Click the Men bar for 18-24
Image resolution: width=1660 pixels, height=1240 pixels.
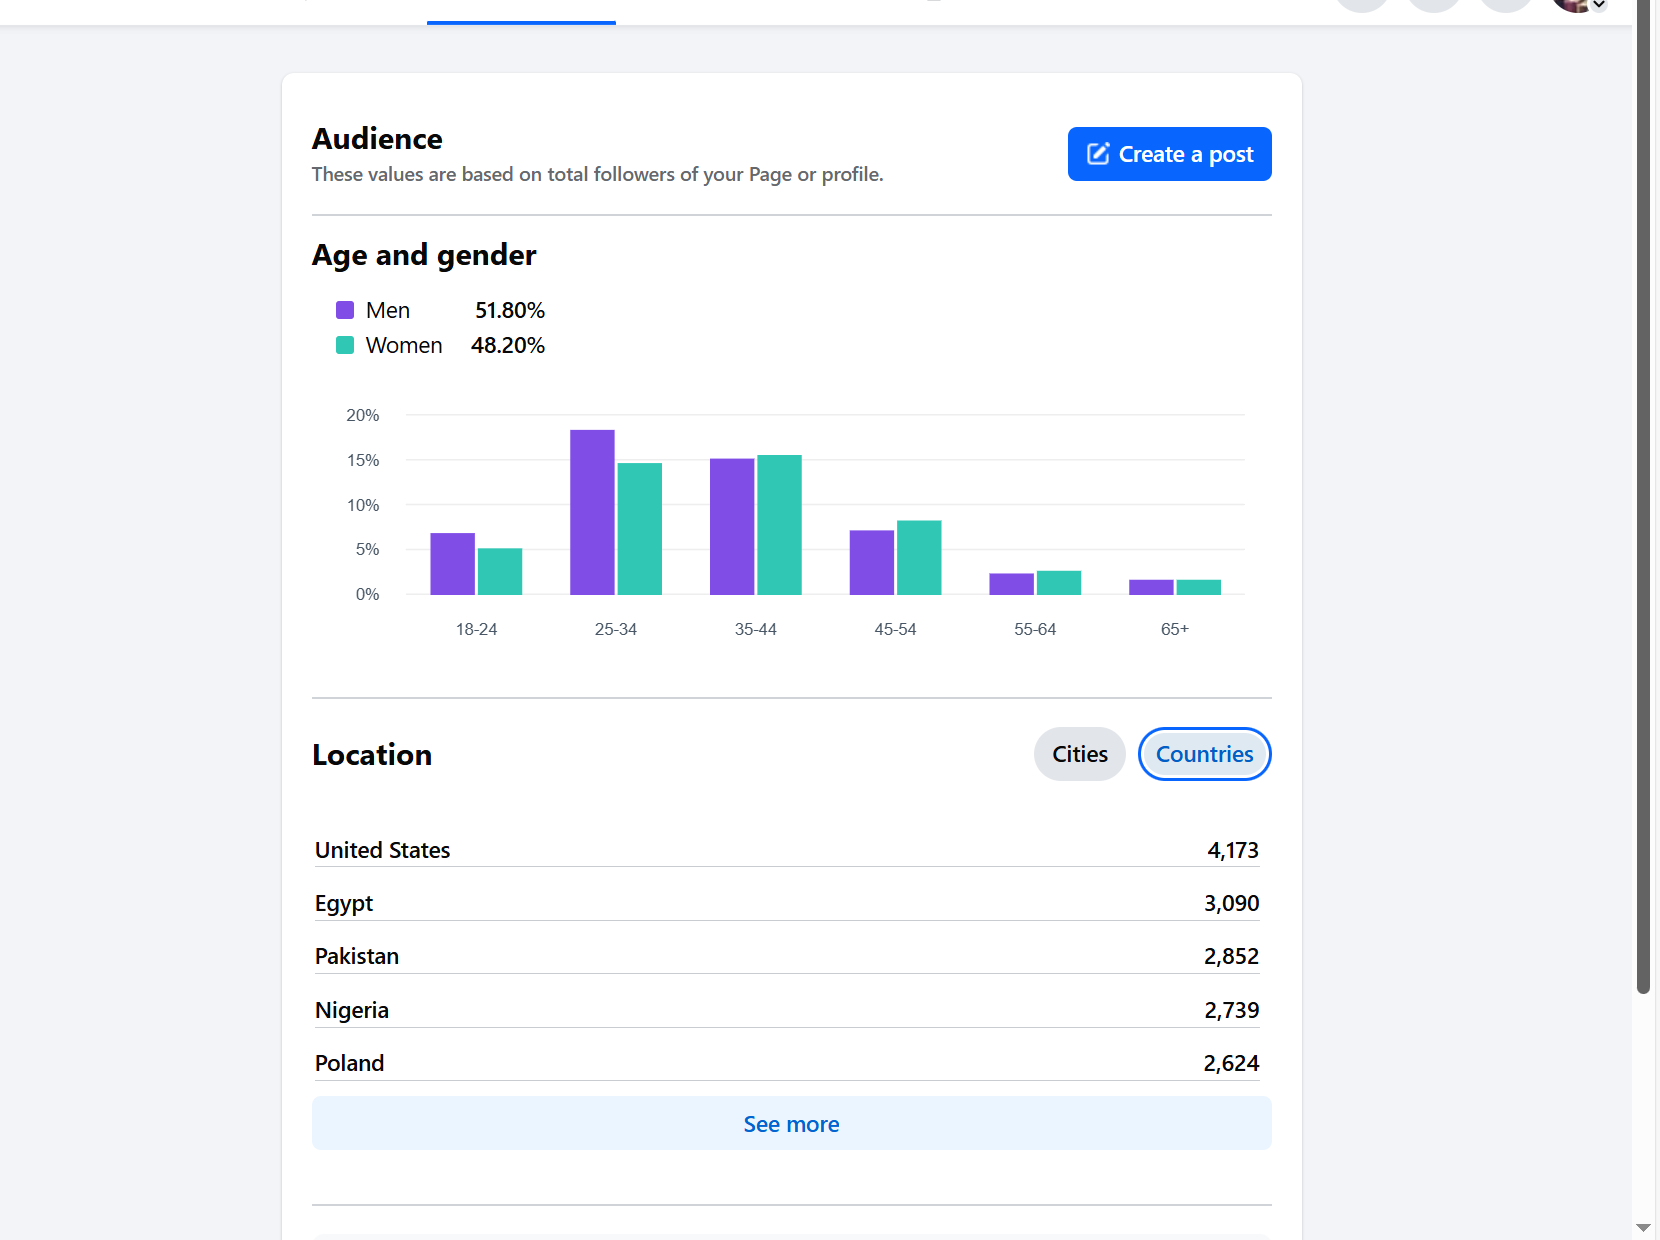452,564
